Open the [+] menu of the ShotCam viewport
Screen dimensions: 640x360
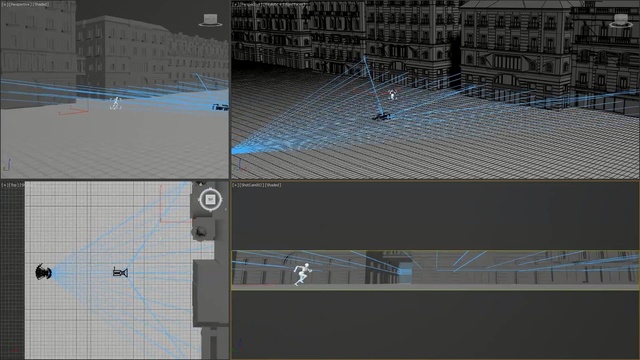tap(236, 185)
